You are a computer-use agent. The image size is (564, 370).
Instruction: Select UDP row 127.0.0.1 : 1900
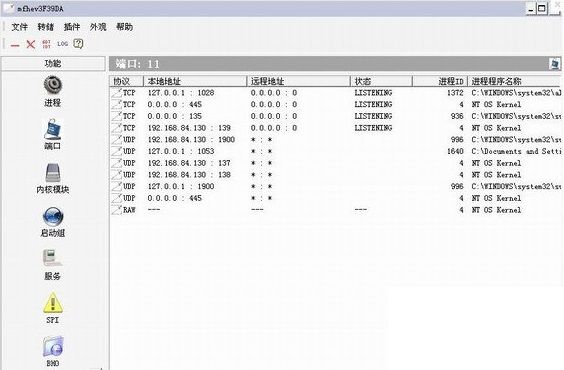(x=336, y=187)
